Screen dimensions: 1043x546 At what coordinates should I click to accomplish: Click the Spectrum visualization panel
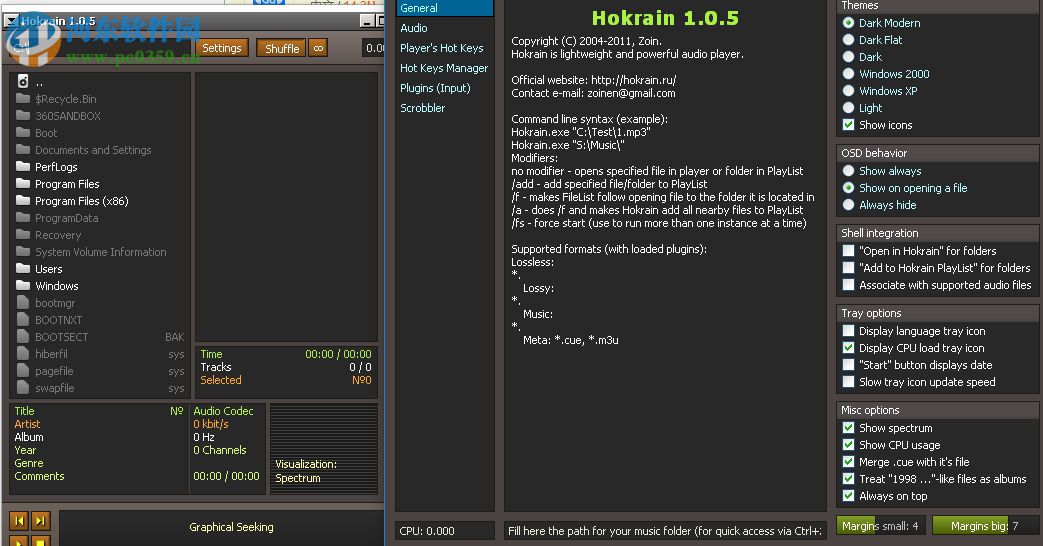[324, 449]
